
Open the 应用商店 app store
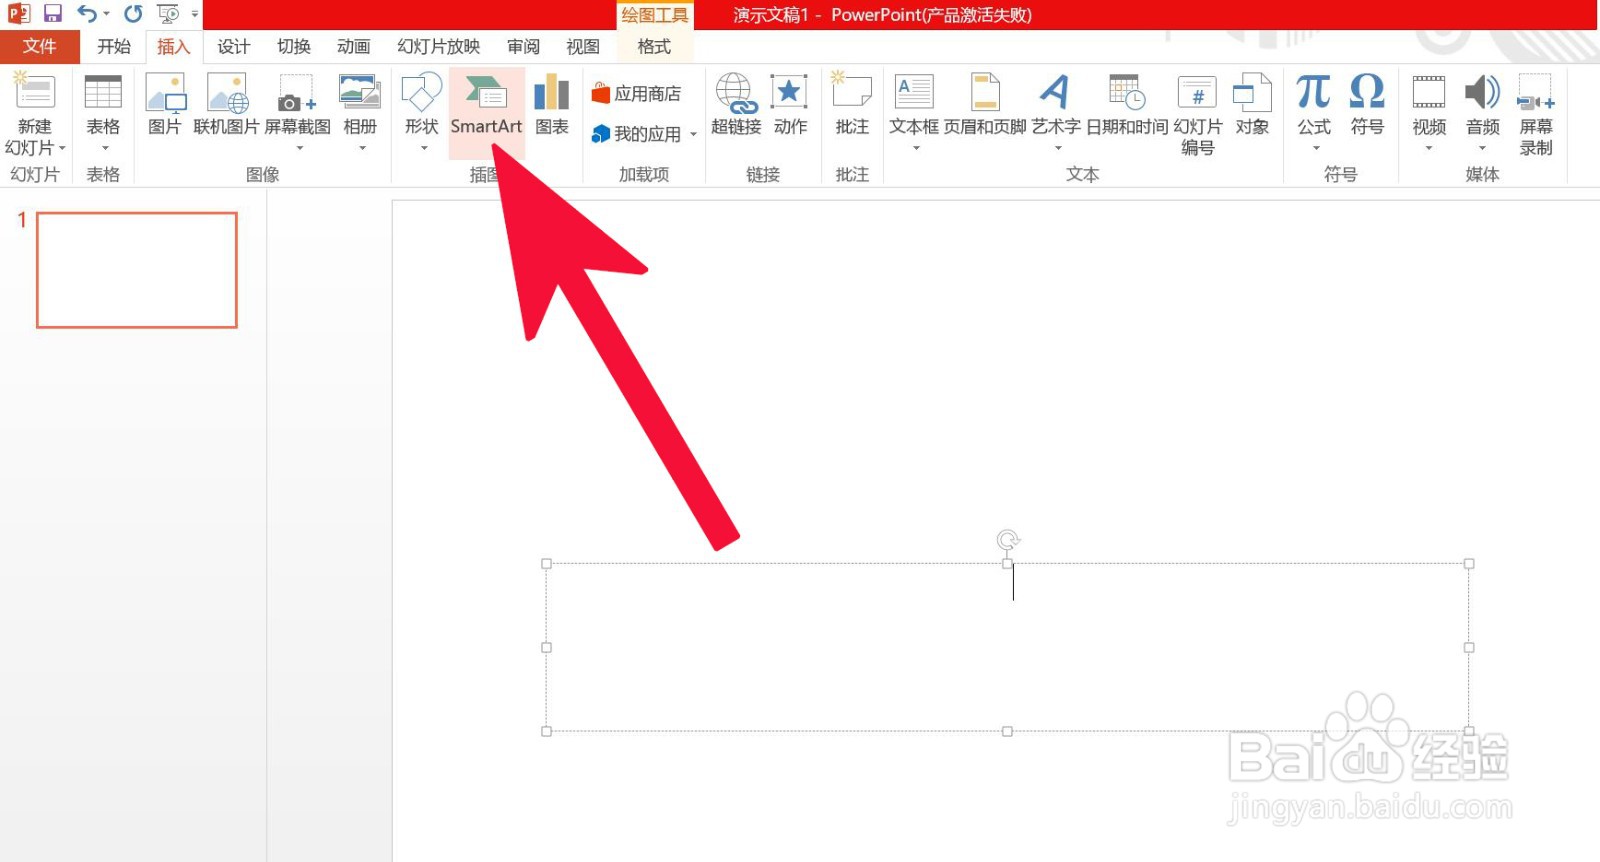636,94
